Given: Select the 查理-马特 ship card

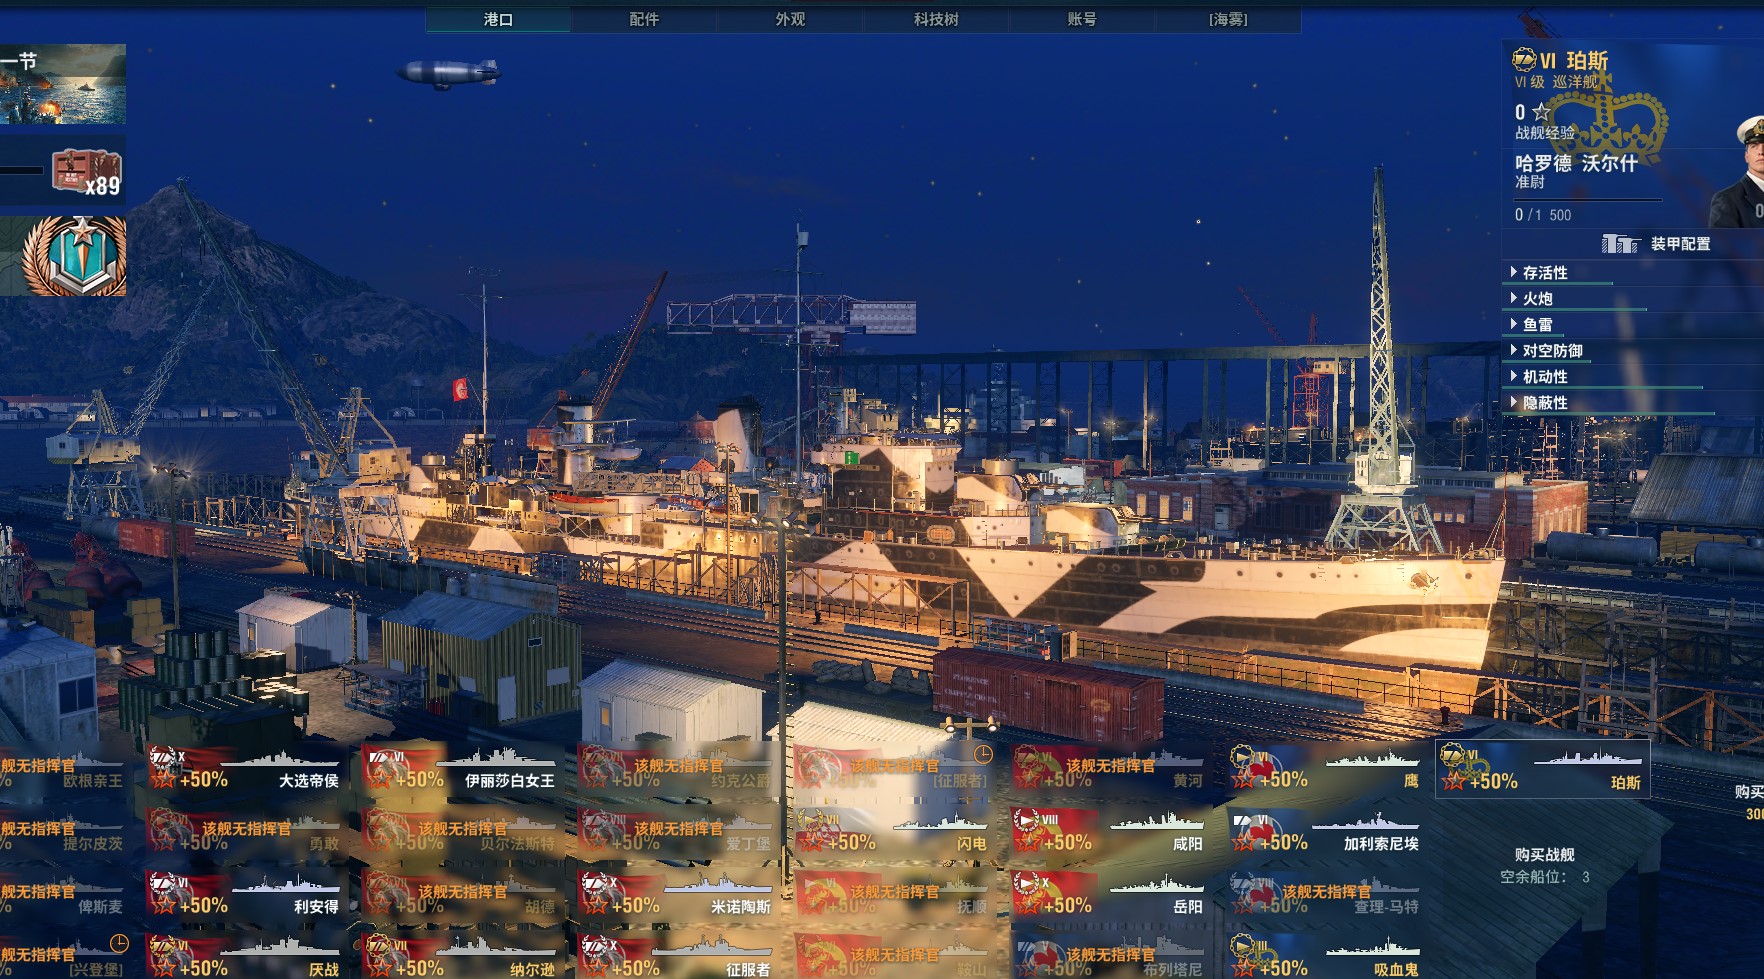Looking at the screenshot, I should 1324,893.
